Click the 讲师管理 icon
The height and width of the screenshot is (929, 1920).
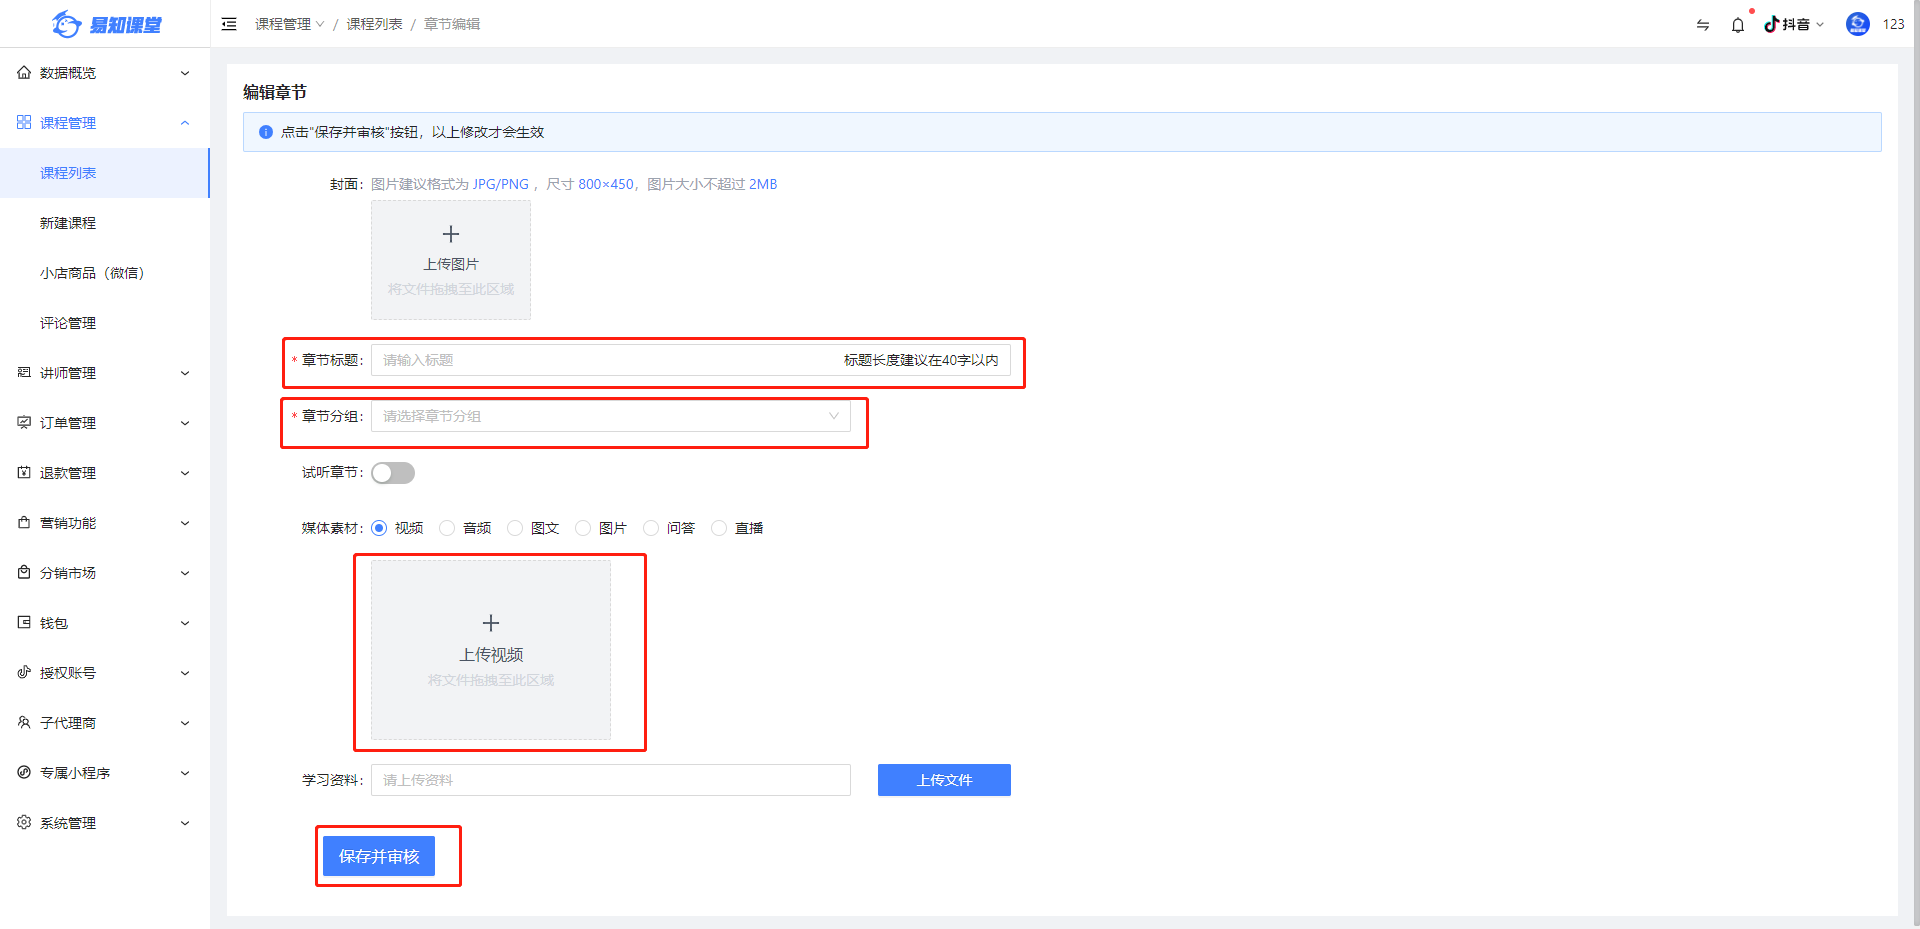pos(24,373)
